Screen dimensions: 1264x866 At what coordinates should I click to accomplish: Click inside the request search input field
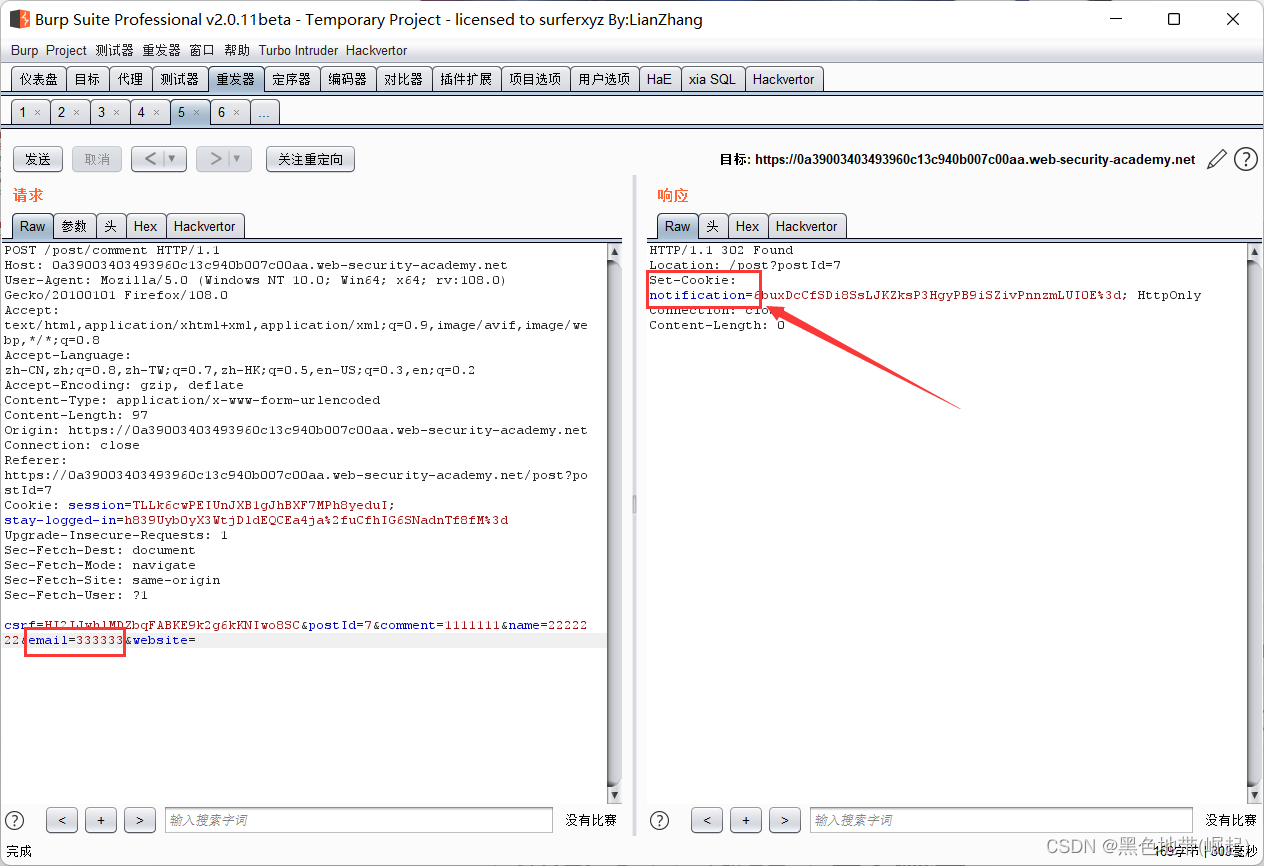tap(358, 820)
